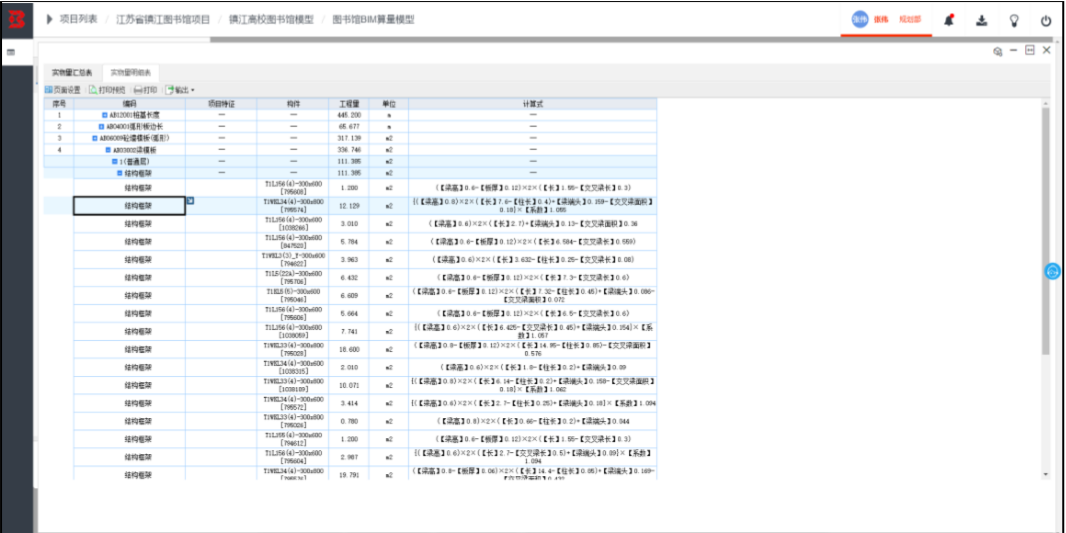Select the 5.664 quantity cell
The height and width of the screenshot is (533, 1066).
coord(349,313)
